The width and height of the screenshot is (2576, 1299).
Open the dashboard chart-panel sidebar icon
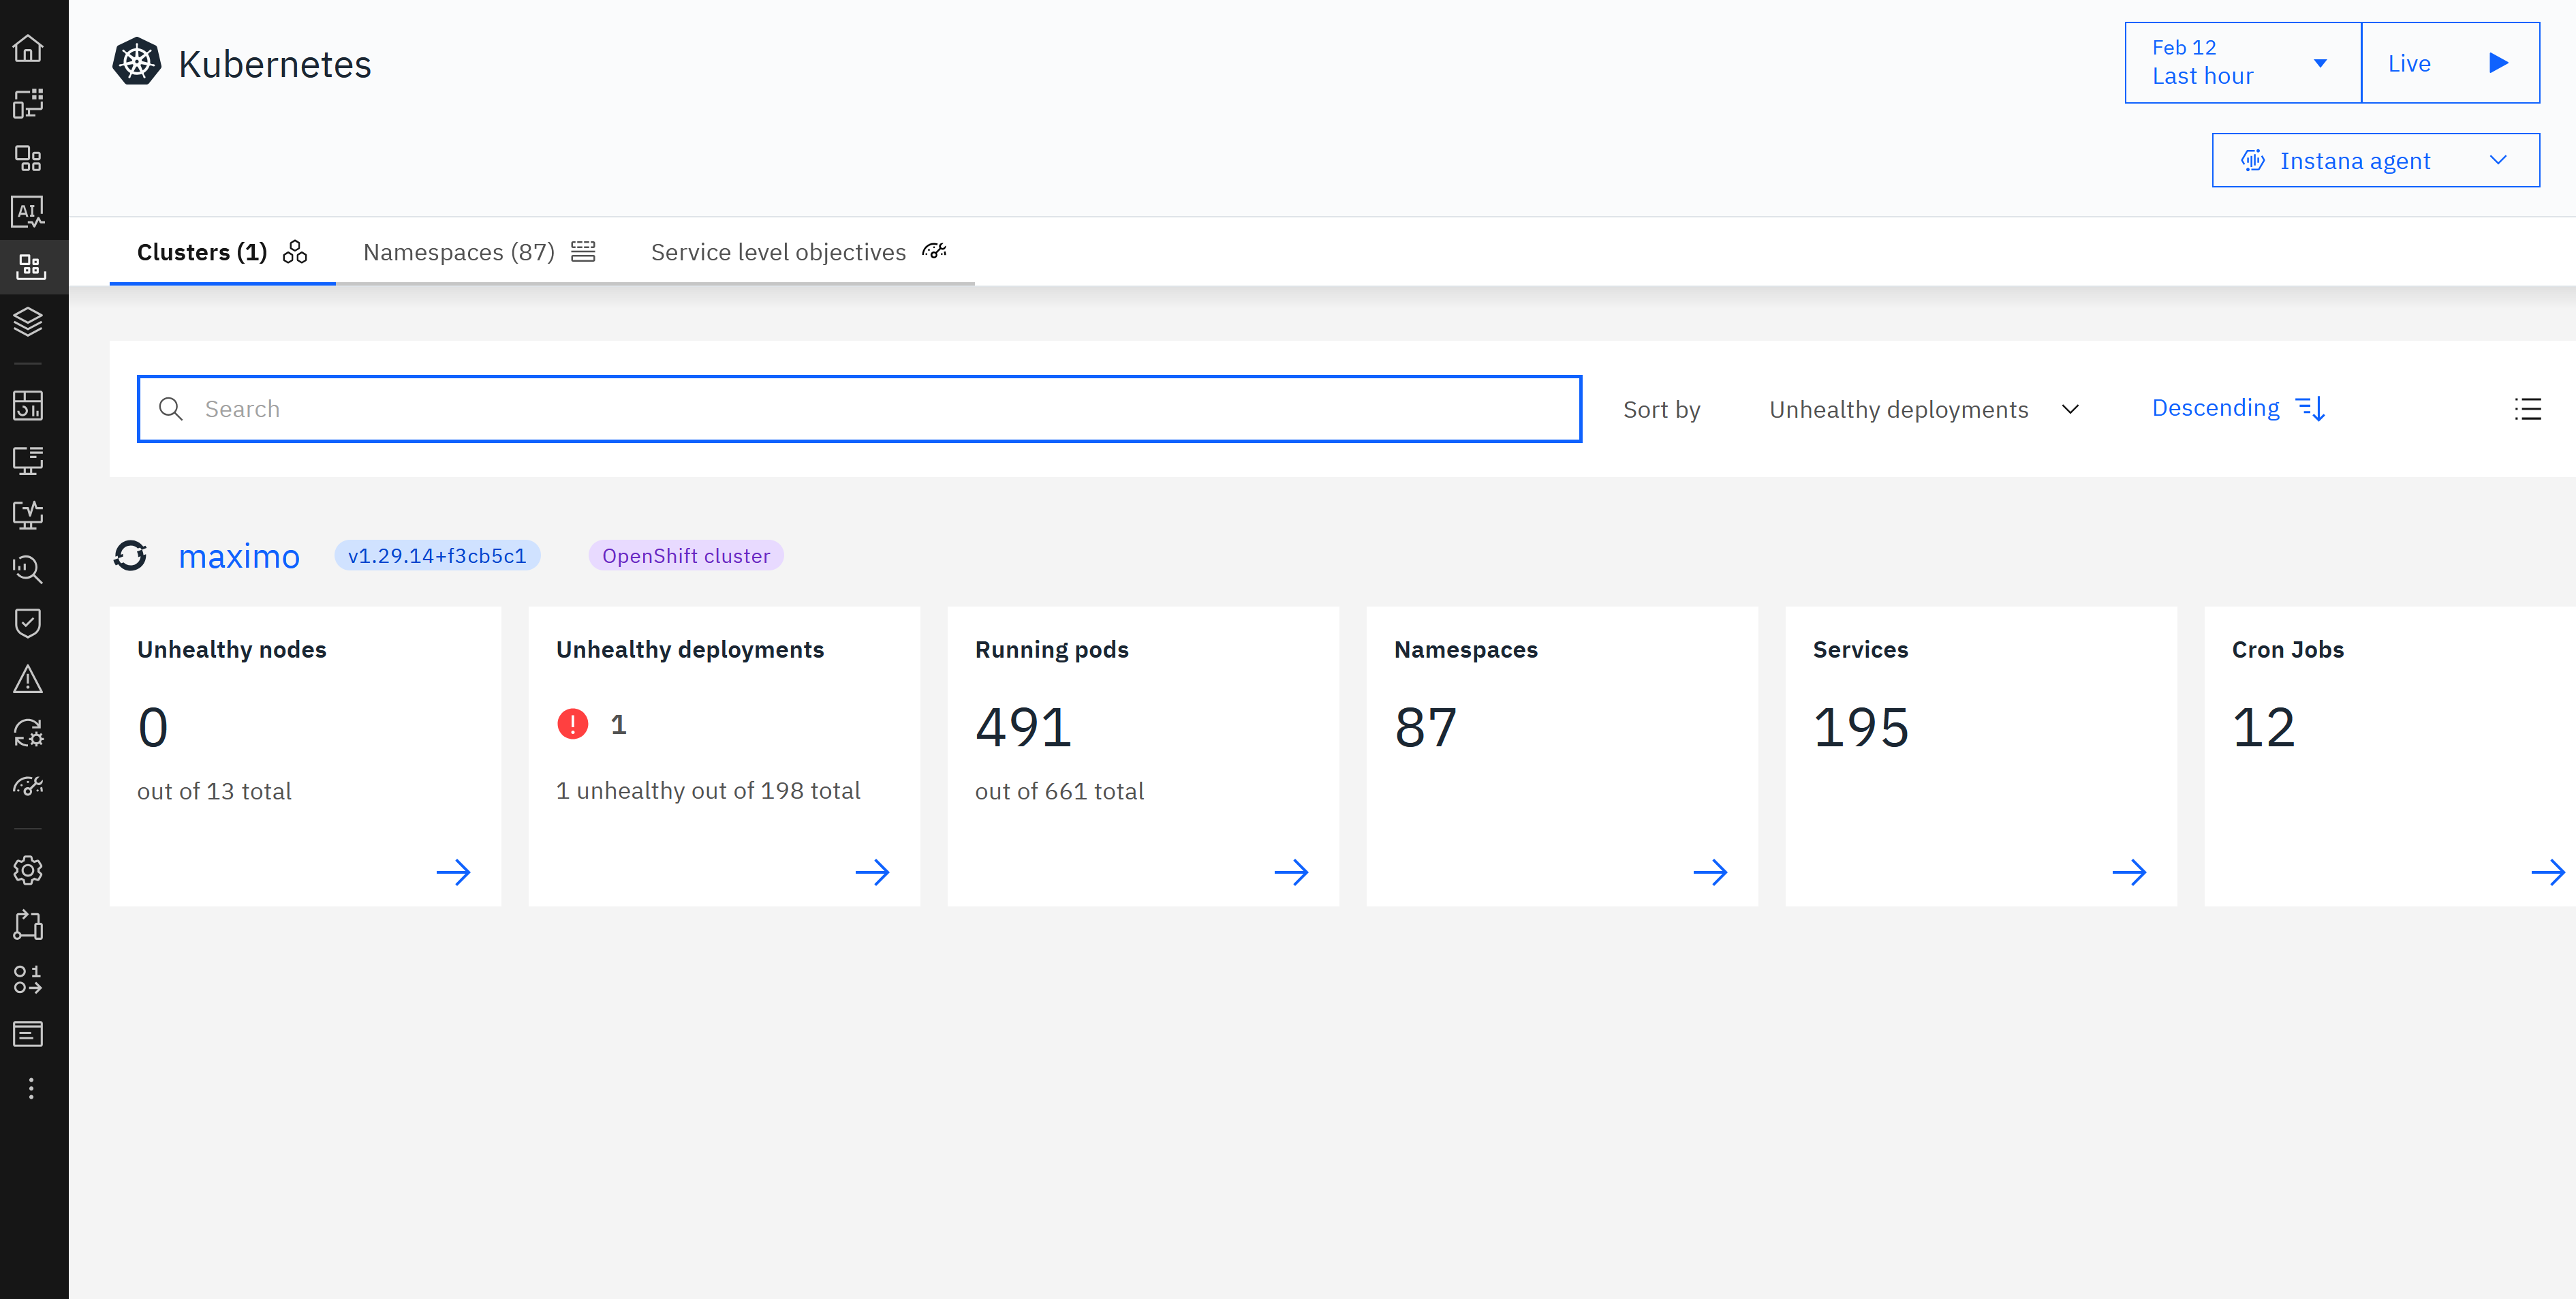coord(28,405)
